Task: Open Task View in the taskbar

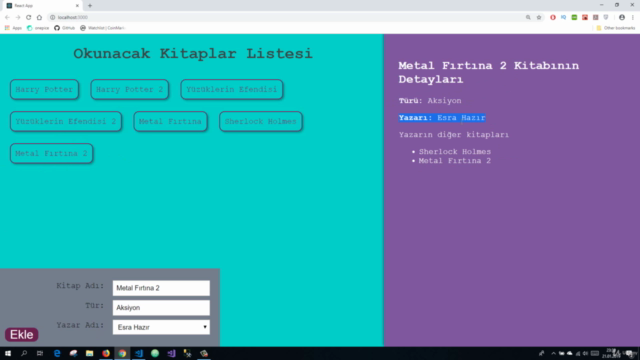Action: coord(40,353)
